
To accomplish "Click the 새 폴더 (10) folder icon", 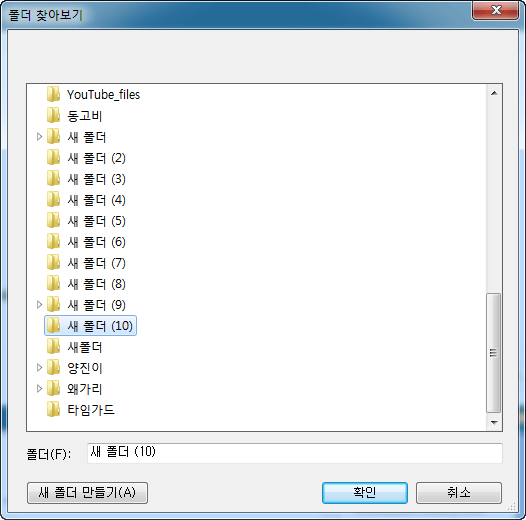I will 53,325.
